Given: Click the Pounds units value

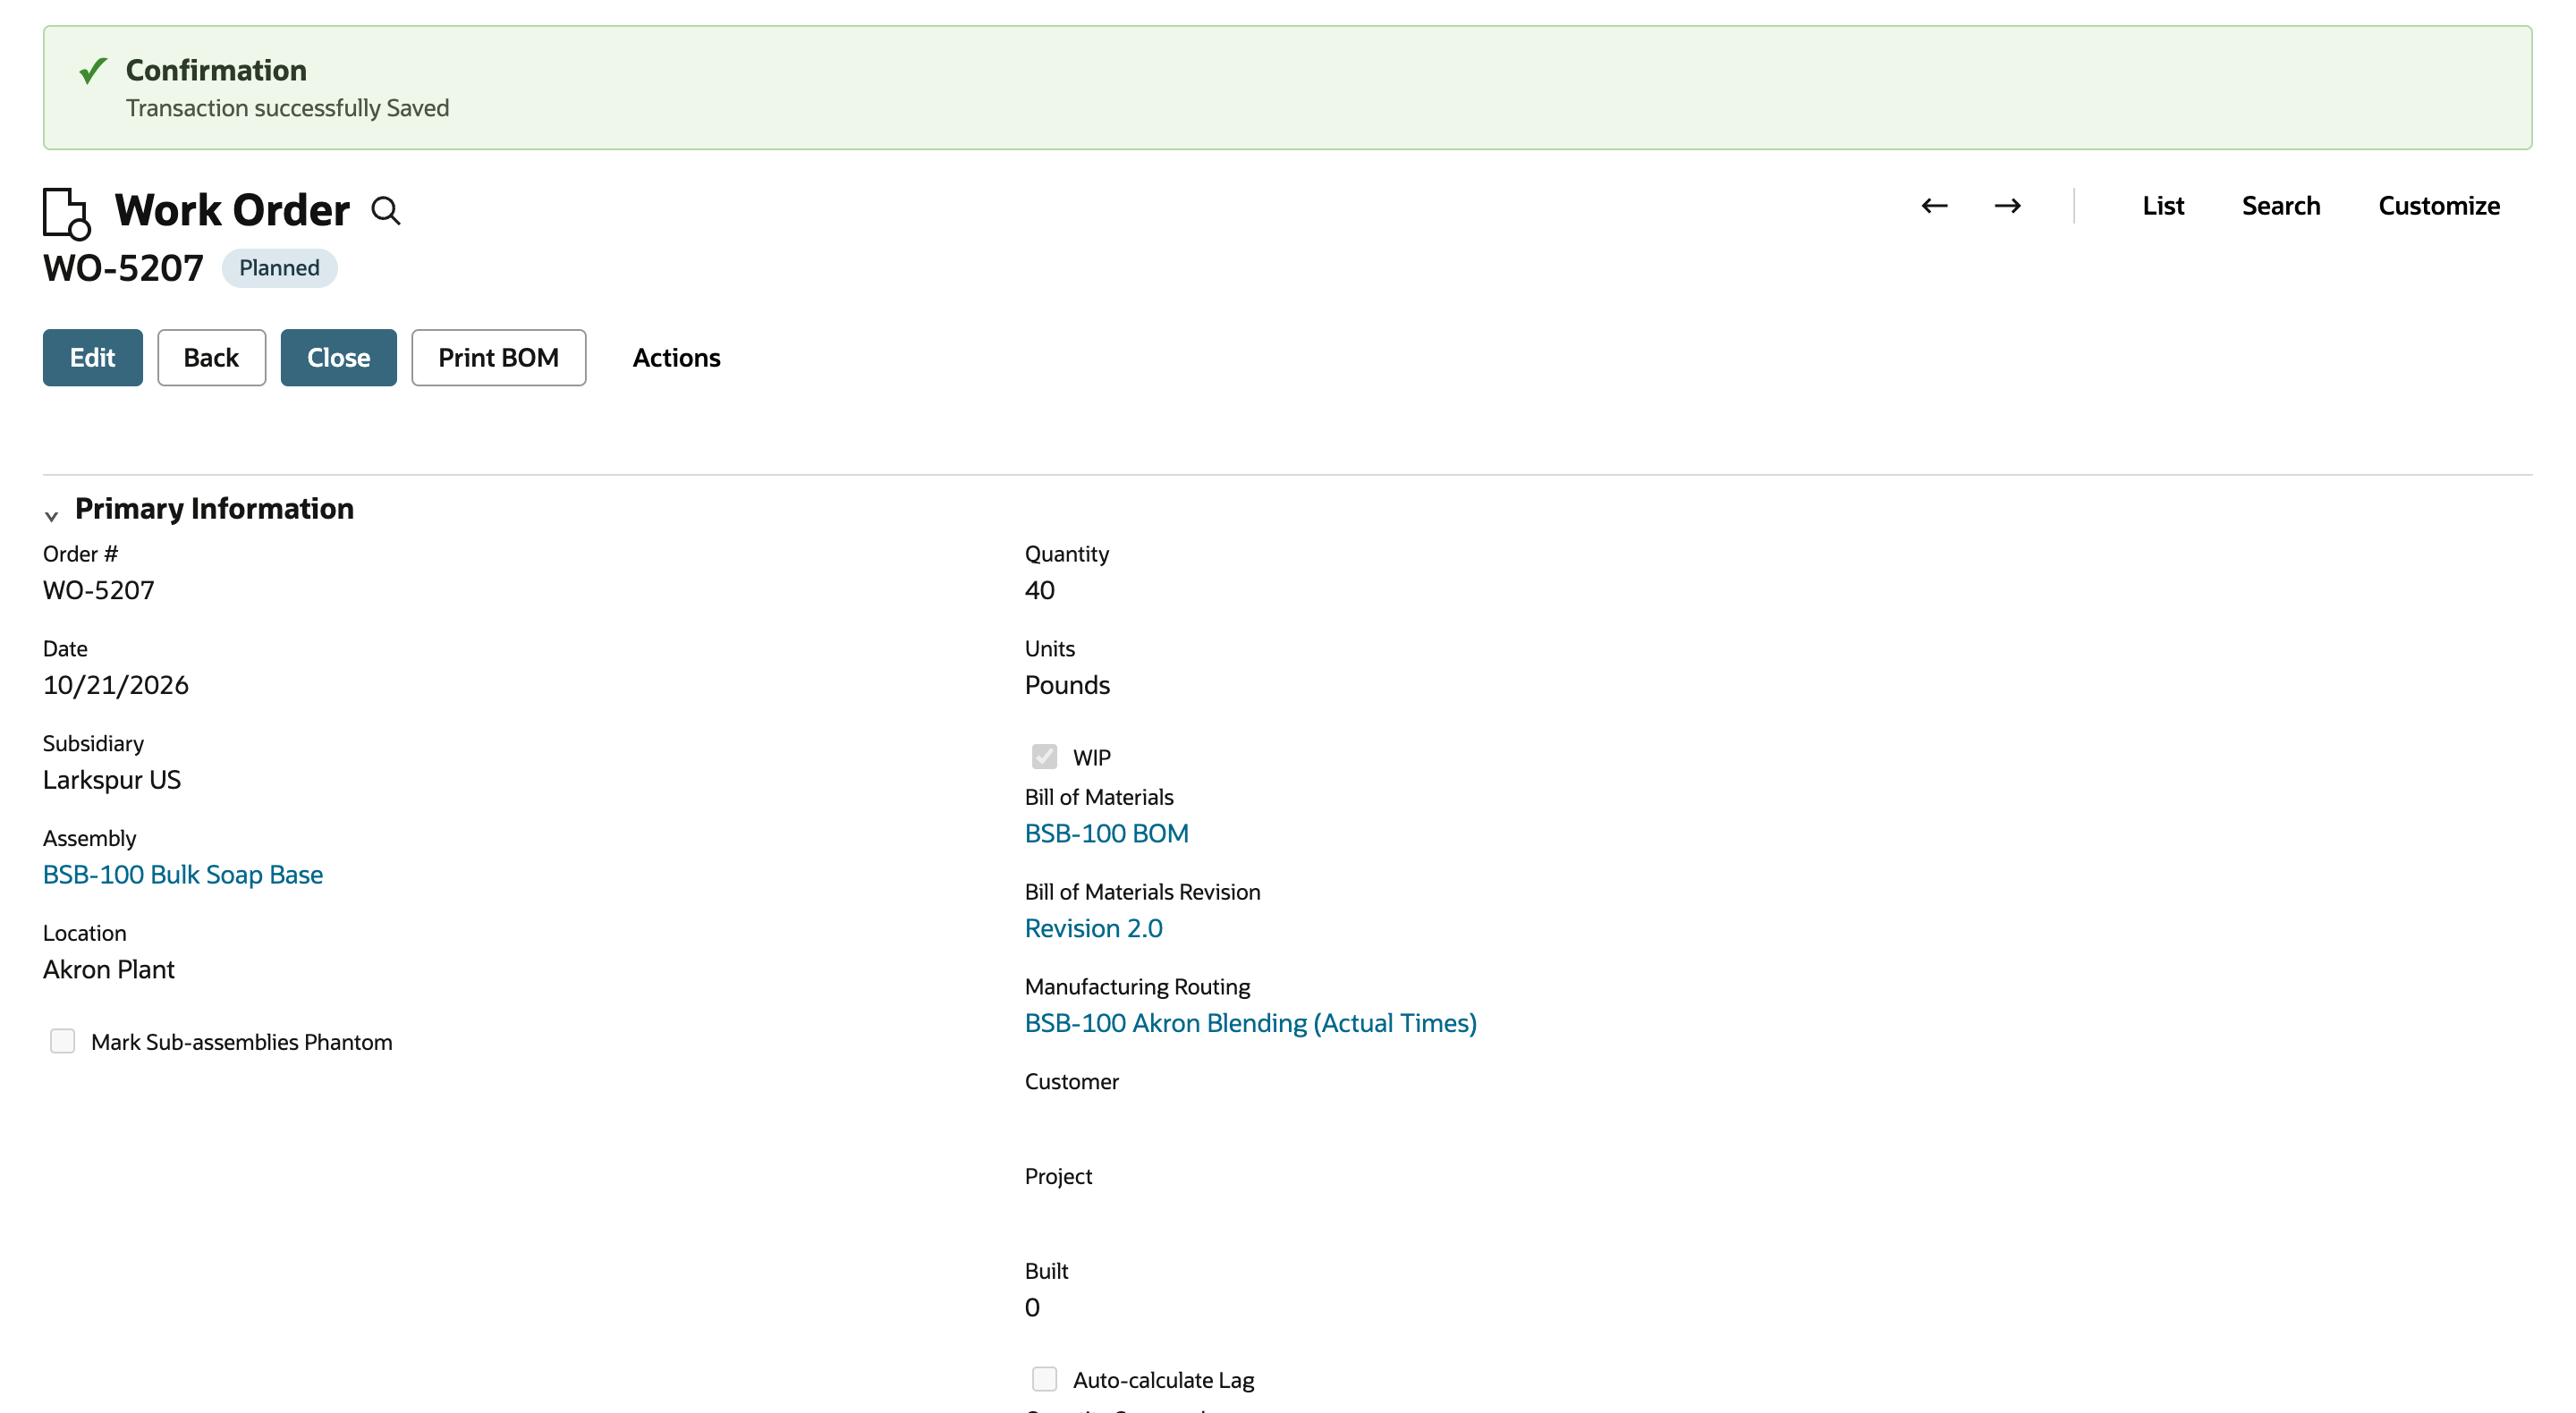Looking at the screenshot, I should click(1067, 685).
